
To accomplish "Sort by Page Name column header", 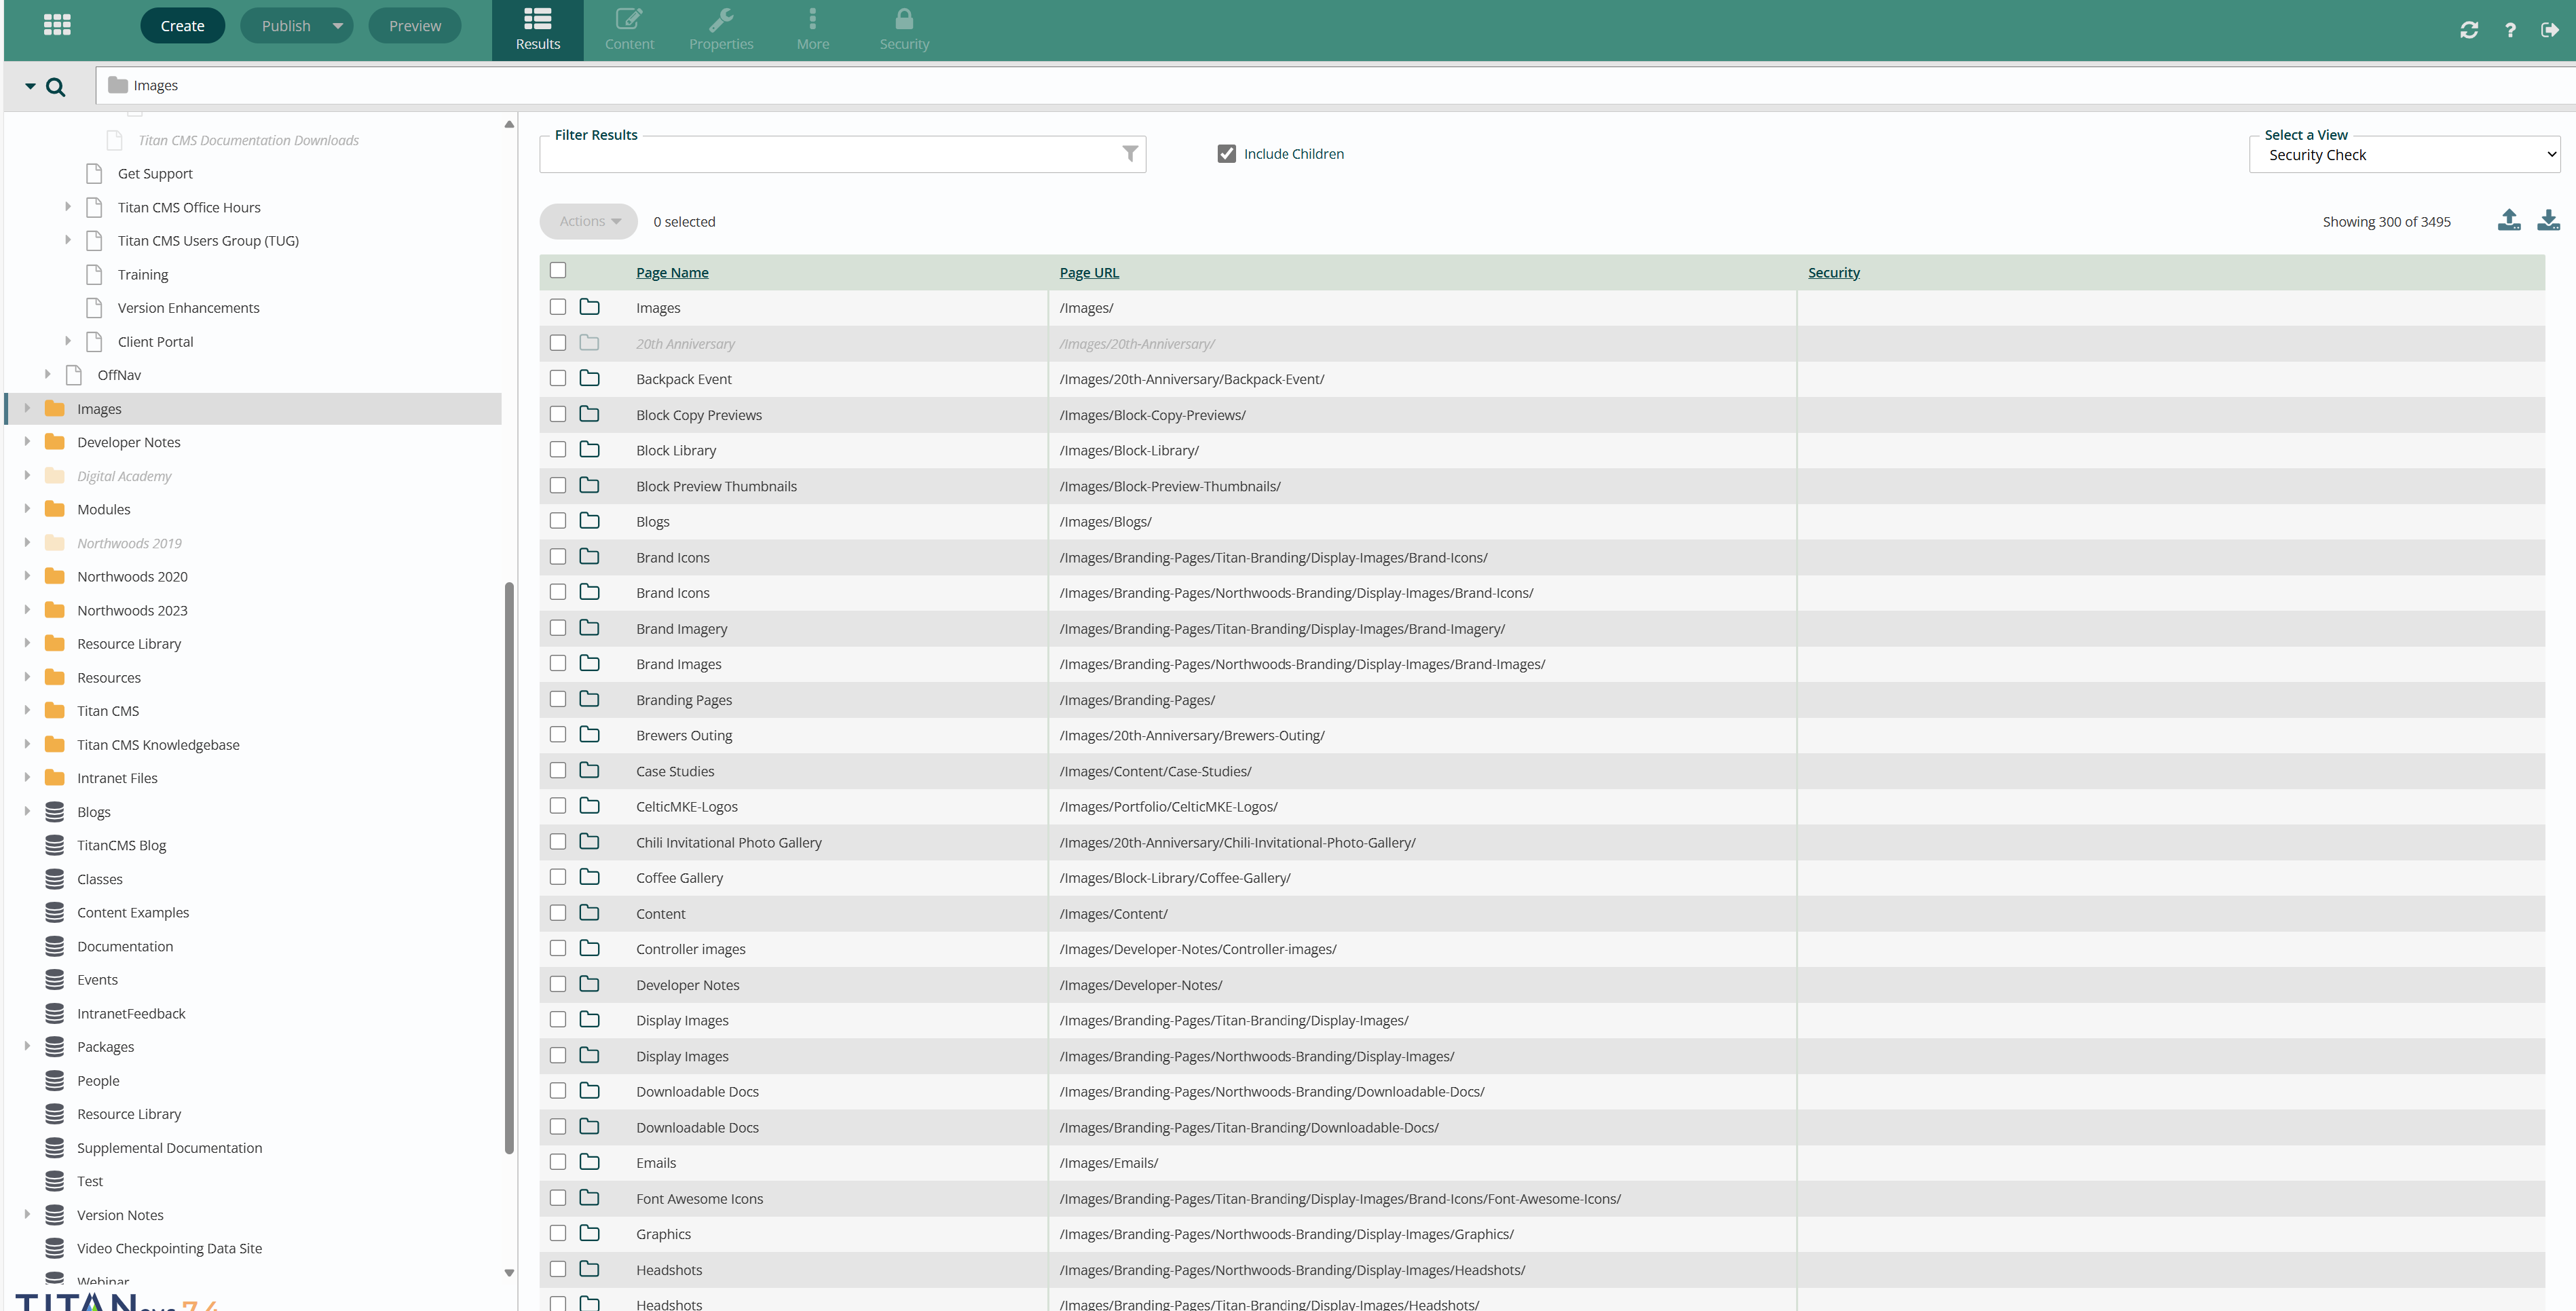I will 672,272.
